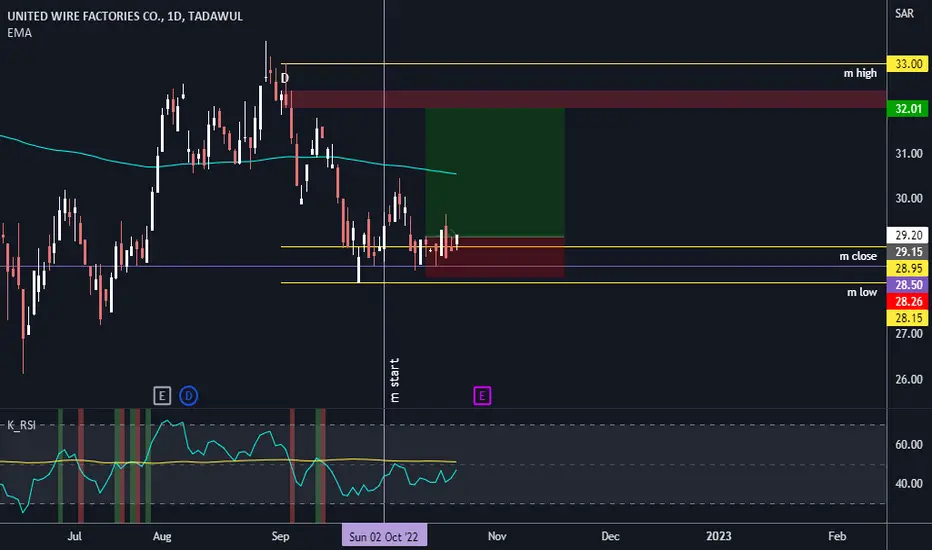The height and width of the screenshot is (550, 932).
Task: Click the 2023 label on time axis
Action: pyautogui.click(x=719, y=536)
